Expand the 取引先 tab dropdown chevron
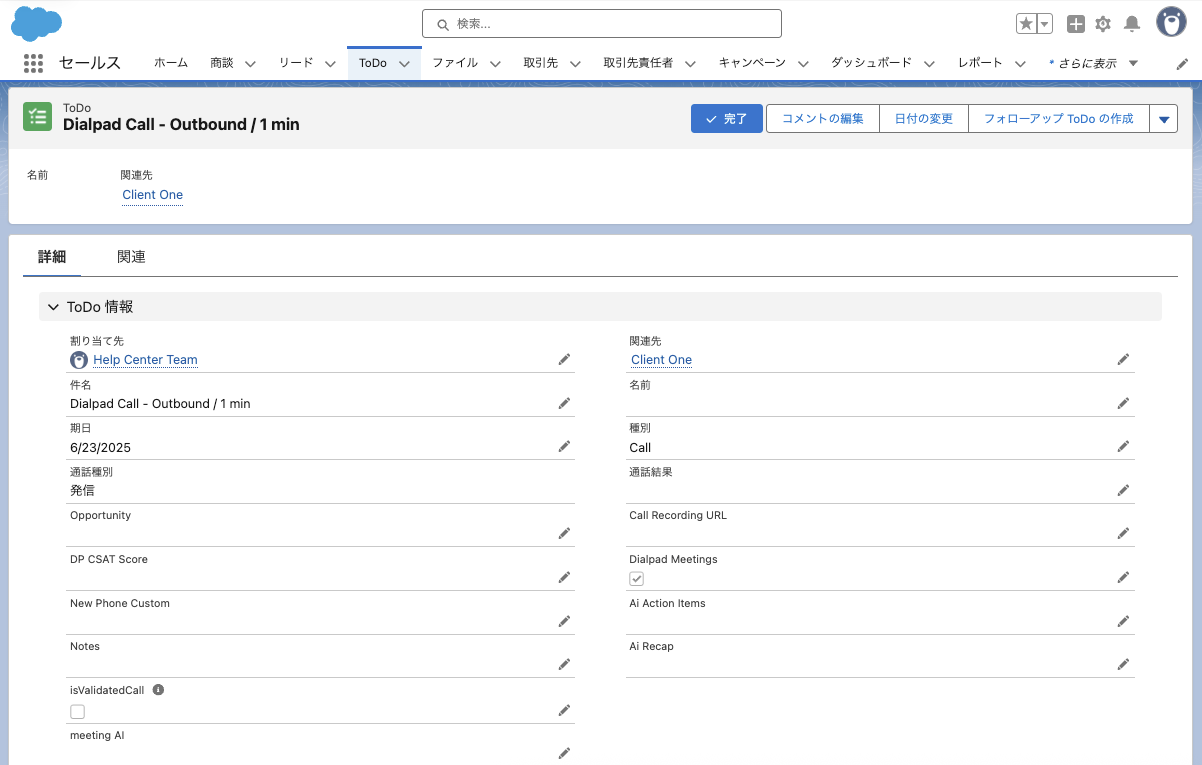The width and height of the screenshot is (1202, 765). coord(575,64)
